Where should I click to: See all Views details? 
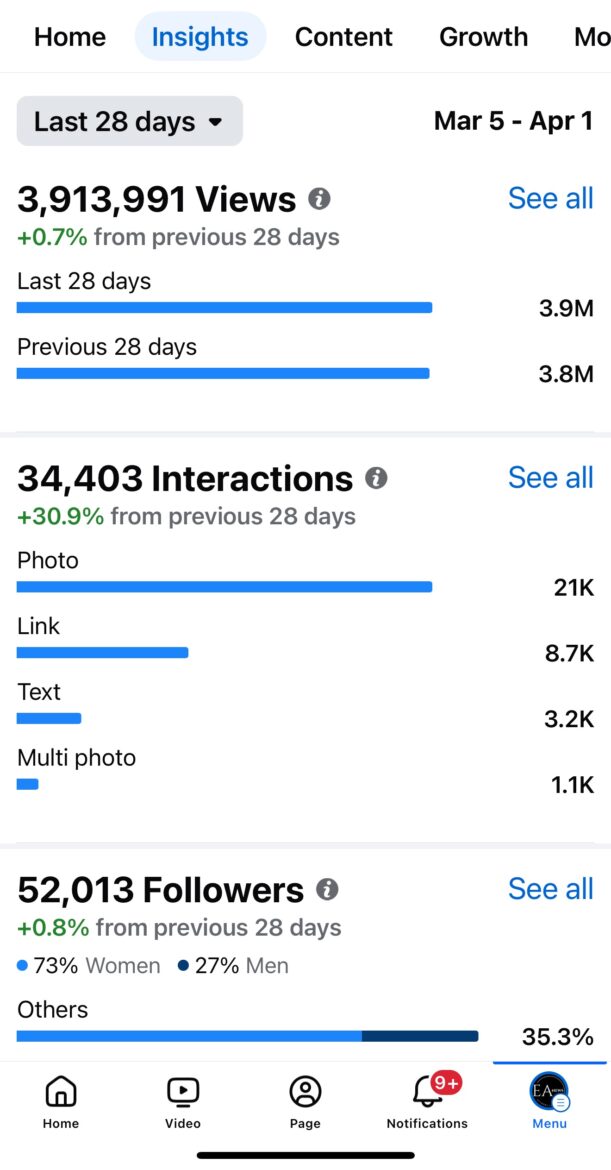550,198
